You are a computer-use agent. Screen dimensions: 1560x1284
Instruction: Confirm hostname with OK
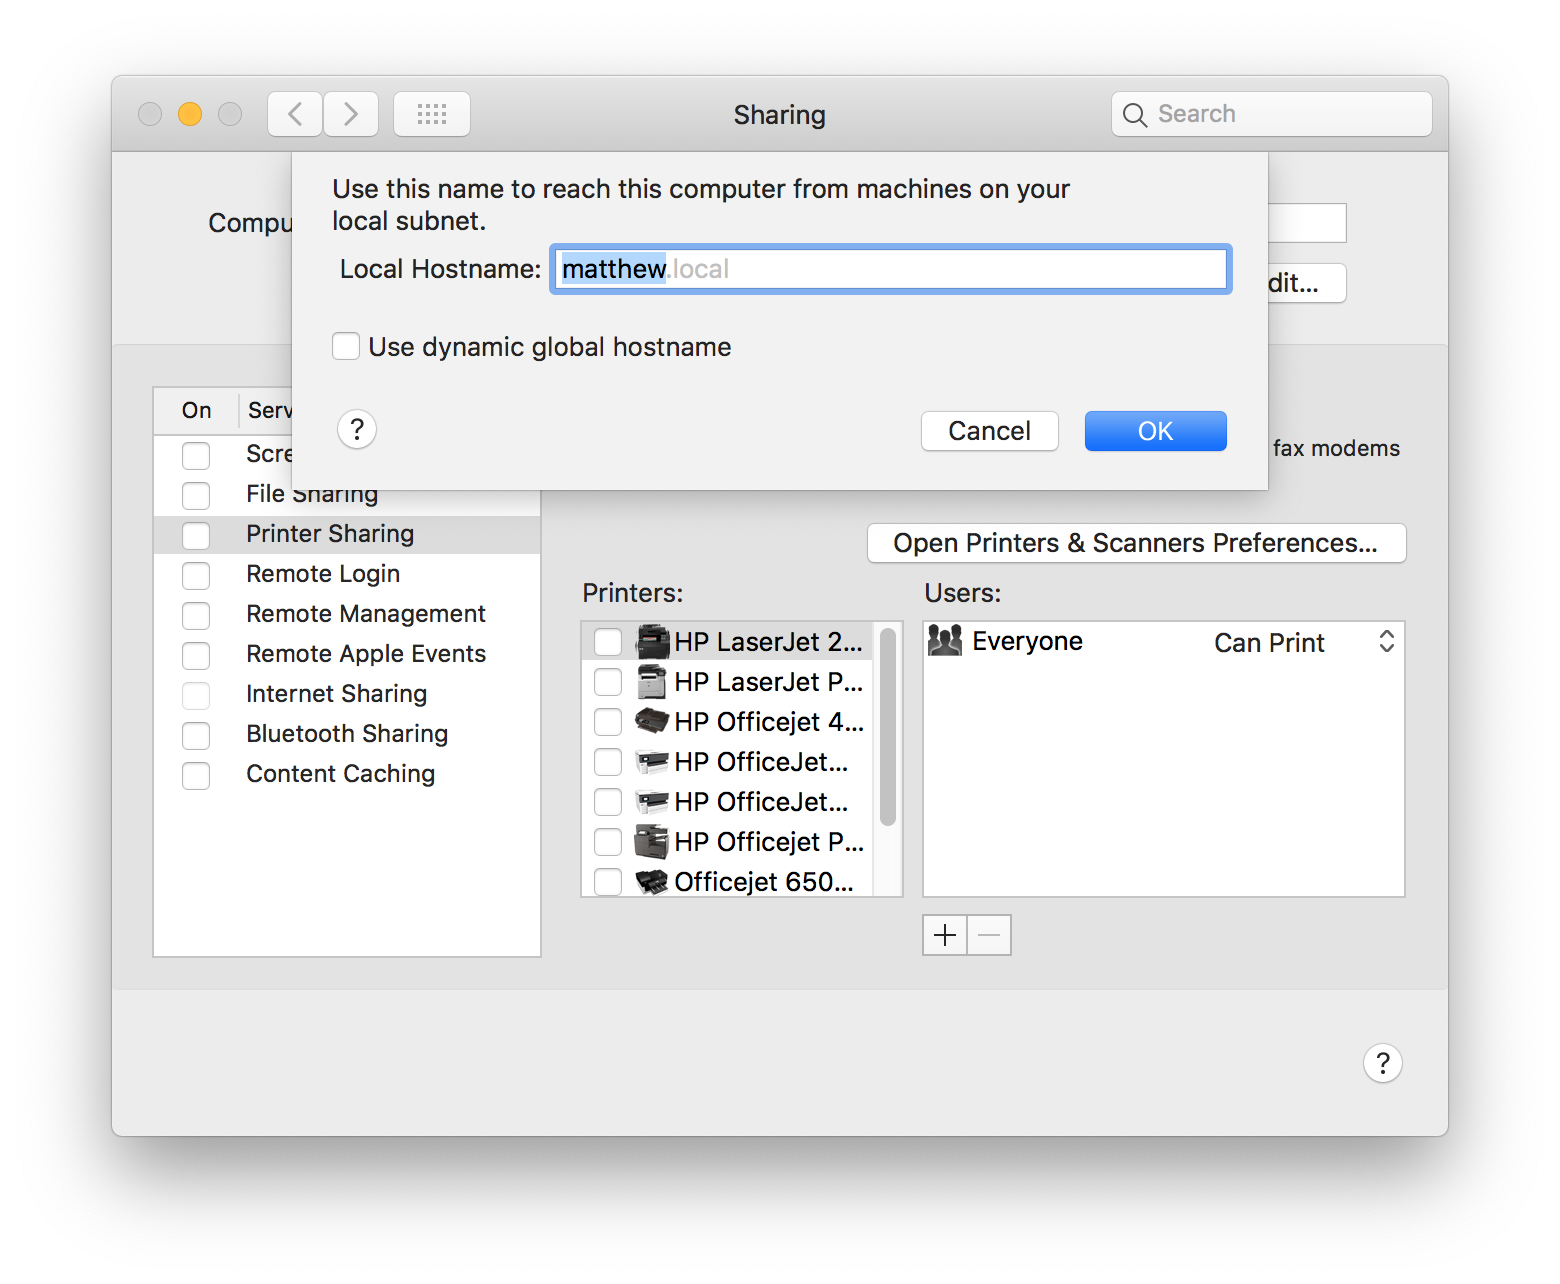point(1156,431)
